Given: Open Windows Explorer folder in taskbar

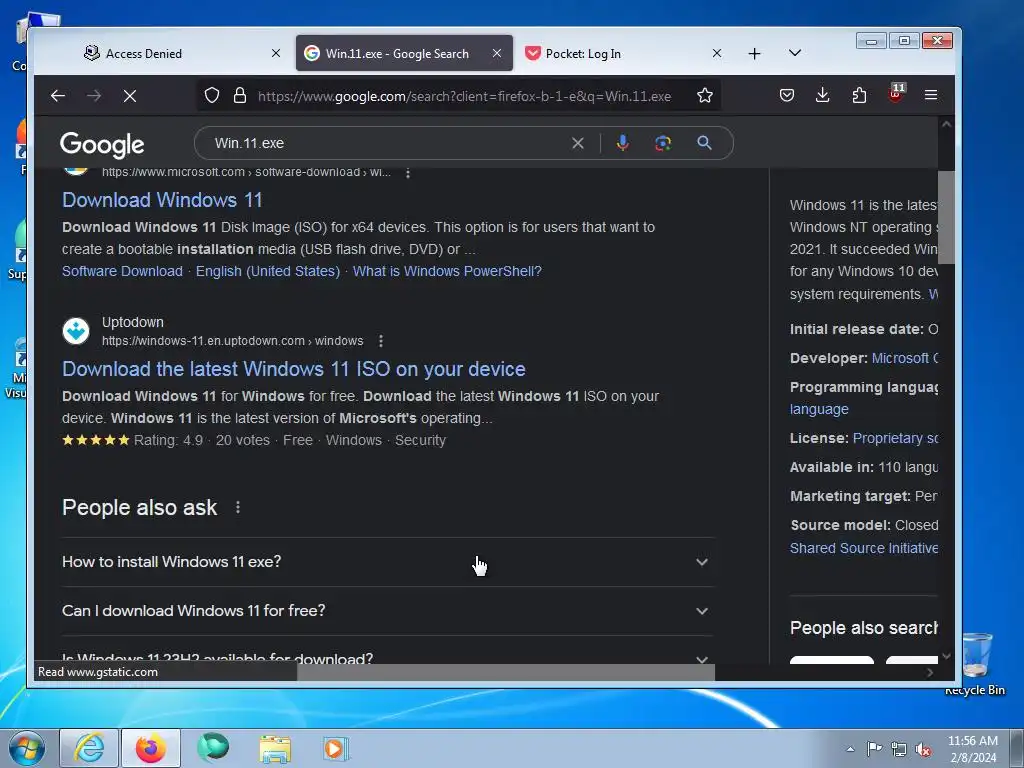Looking at the screenshot, I should click(275, 748).
